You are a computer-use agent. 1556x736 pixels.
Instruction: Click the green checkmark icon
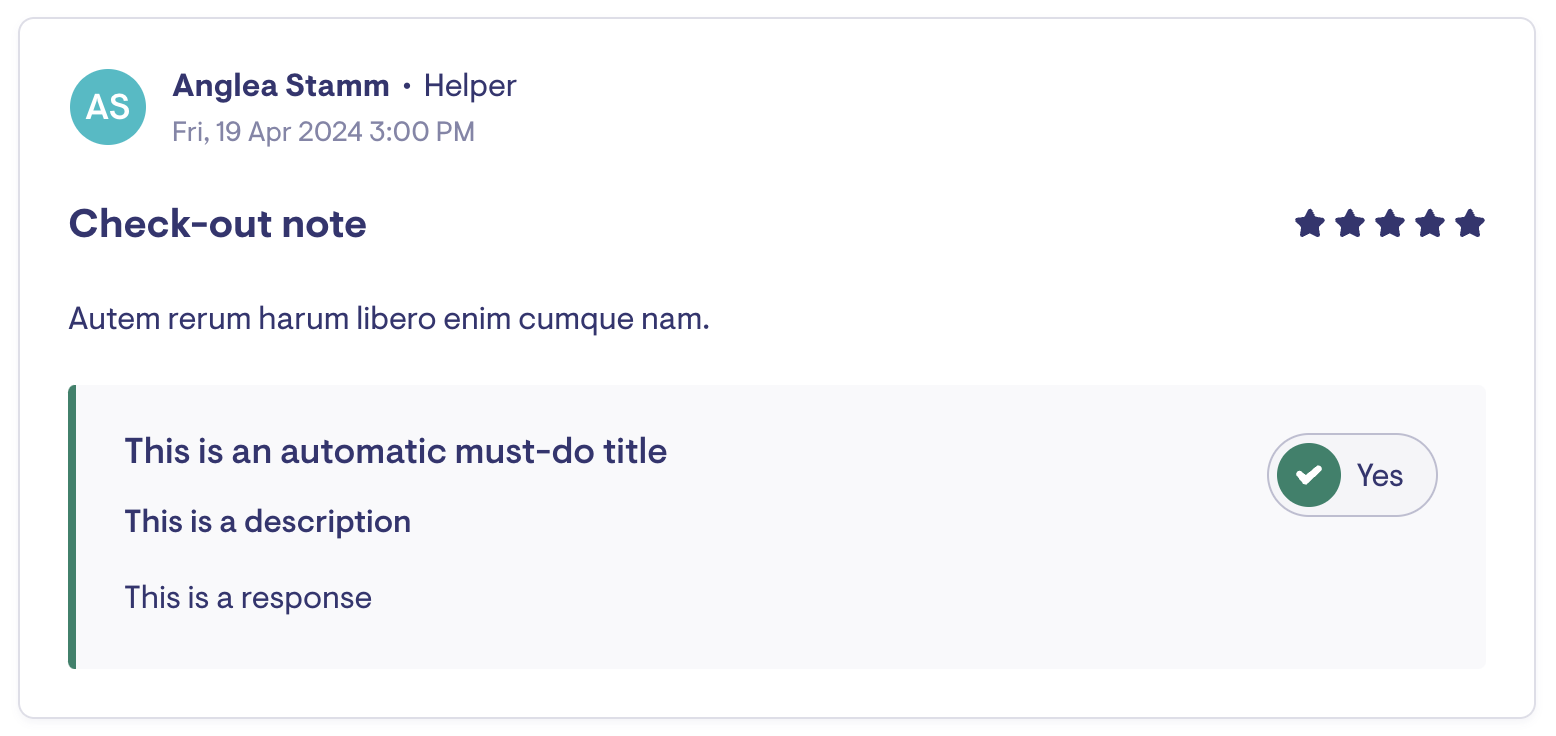[x=1308, y=475]
